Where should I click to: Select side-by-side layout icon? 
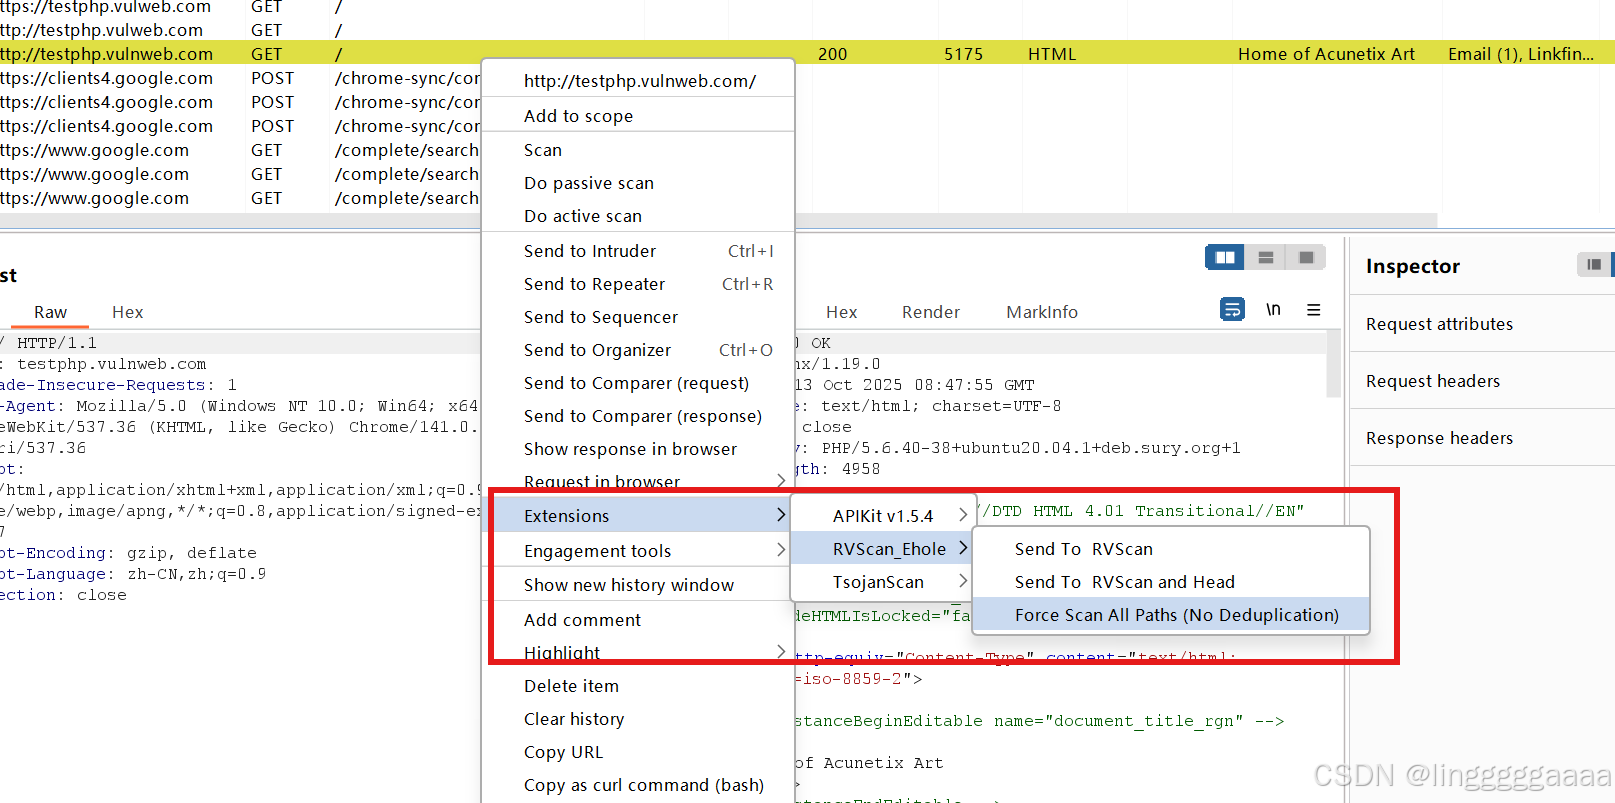(1224, 258)
